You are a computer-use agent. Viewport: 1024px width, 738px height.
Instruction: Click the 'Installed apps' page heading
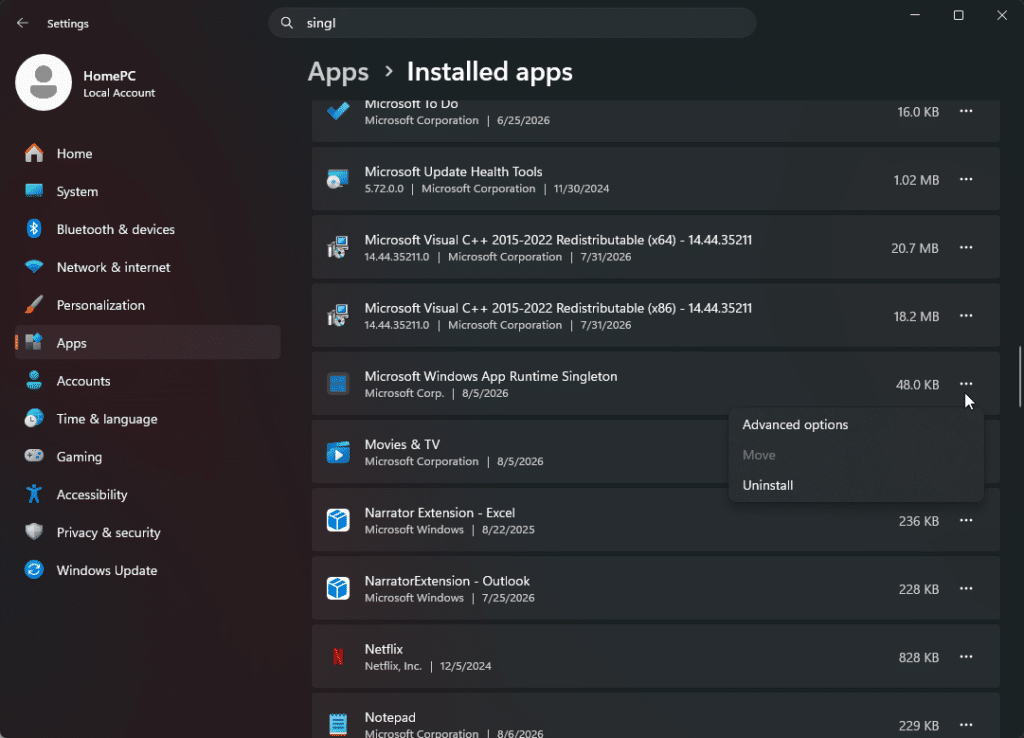coord(490,72)
